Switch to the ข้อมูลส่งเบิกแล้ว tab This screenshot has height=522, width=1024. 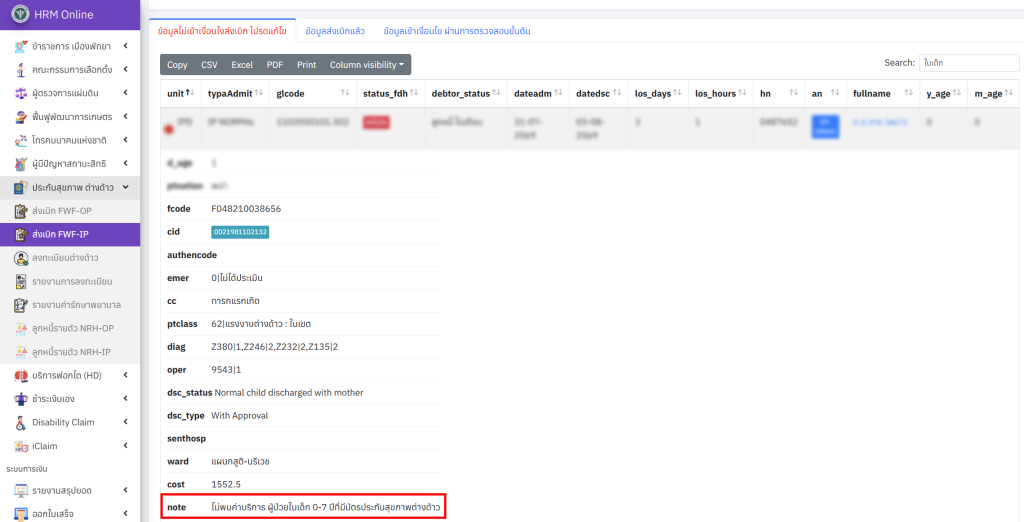coord(335,31)
